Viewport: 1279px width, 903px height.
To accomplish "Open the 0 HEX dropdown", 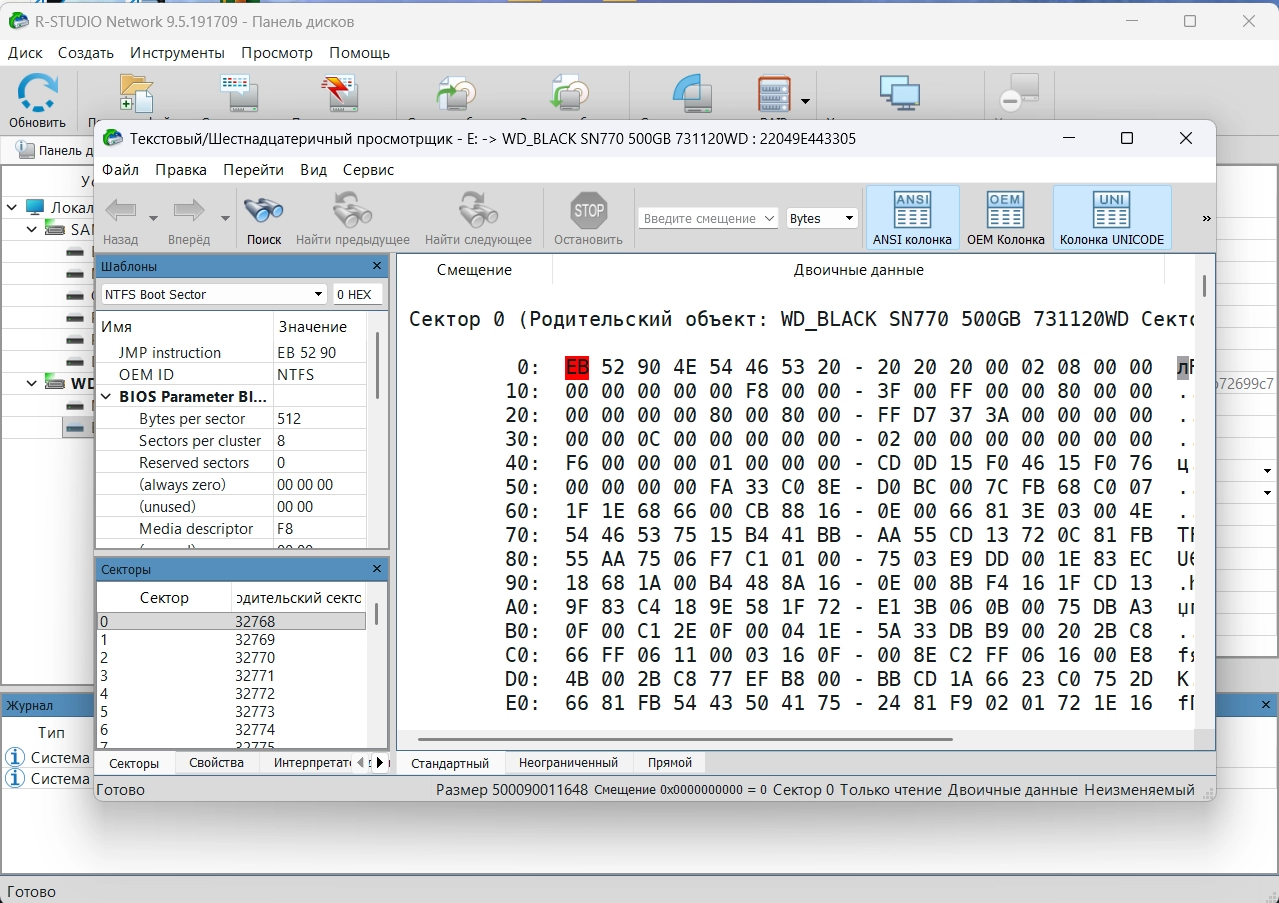I will 357,294.
